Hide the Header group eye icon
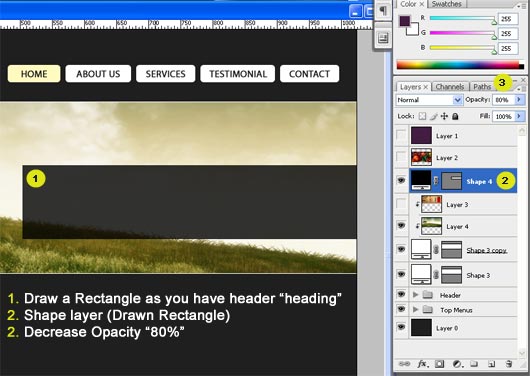This screenshot has width=530, height=376. click(401, 295)
